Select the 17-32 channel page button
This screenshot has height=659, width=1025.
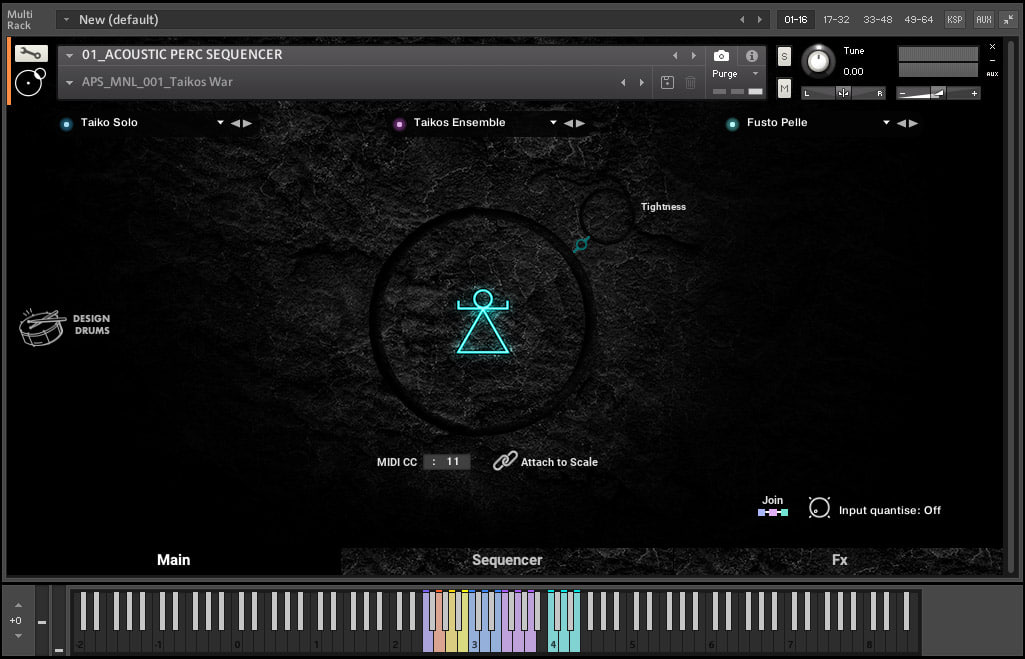pos(836,19)
